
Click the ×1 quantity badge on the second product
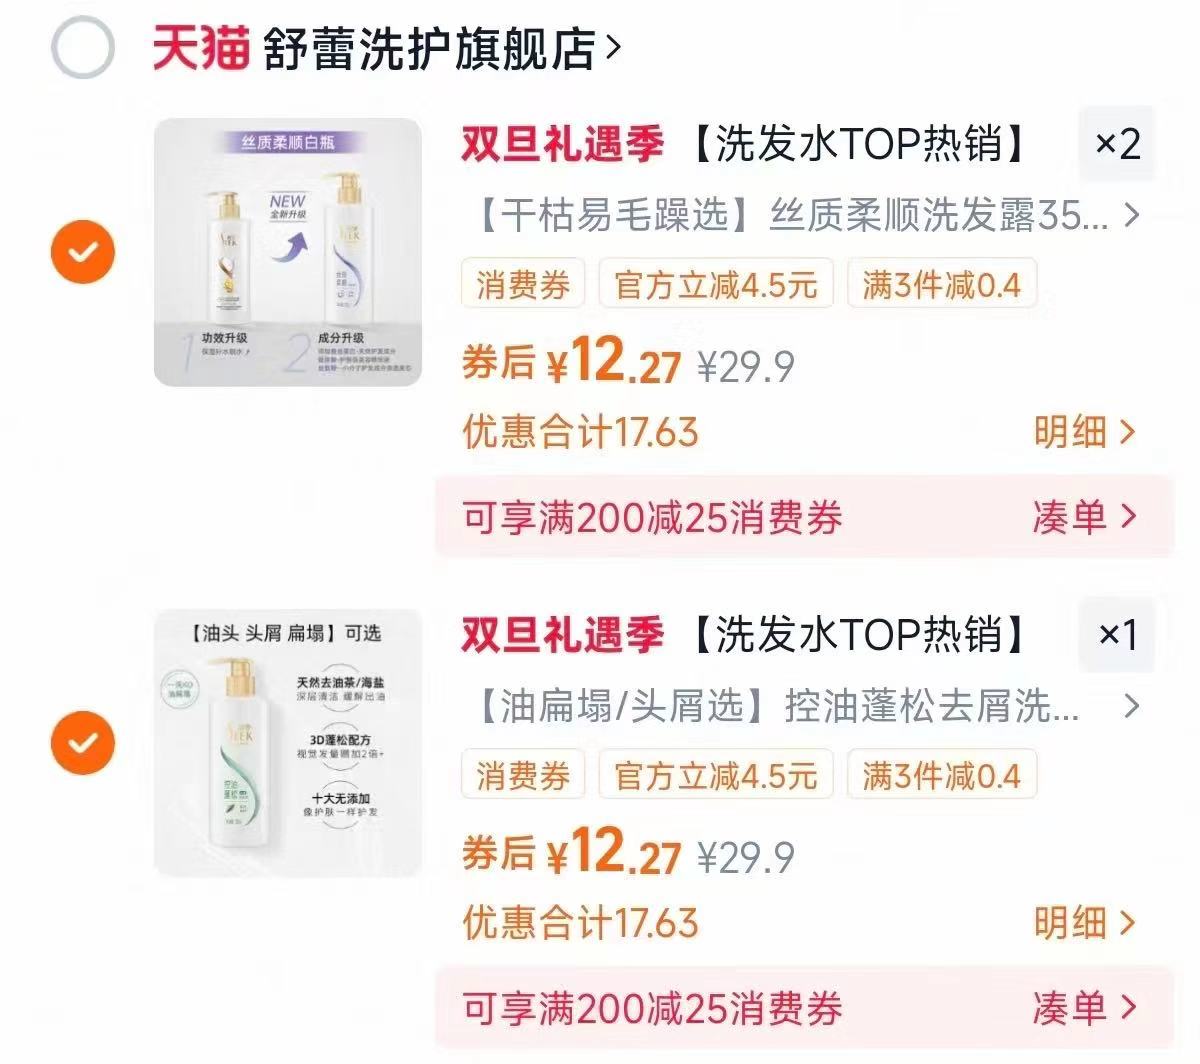coord(1117,635)
